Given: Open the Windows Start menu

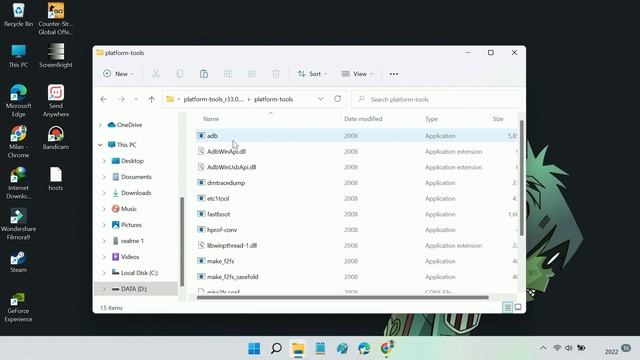Looking at the screenshot, I should 254,349.
